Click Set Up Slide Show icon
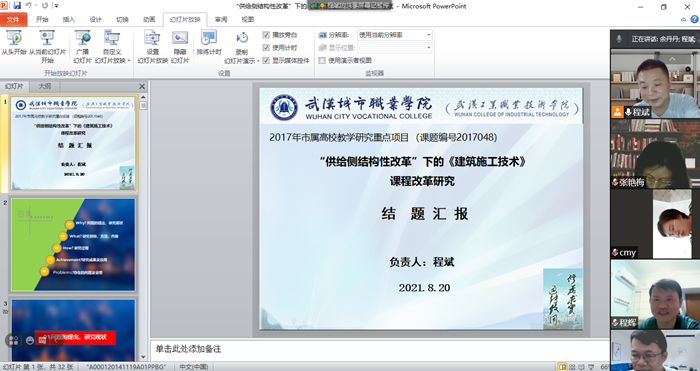The height and width of the screenshot is (371, 700). [x=152, y=38]
